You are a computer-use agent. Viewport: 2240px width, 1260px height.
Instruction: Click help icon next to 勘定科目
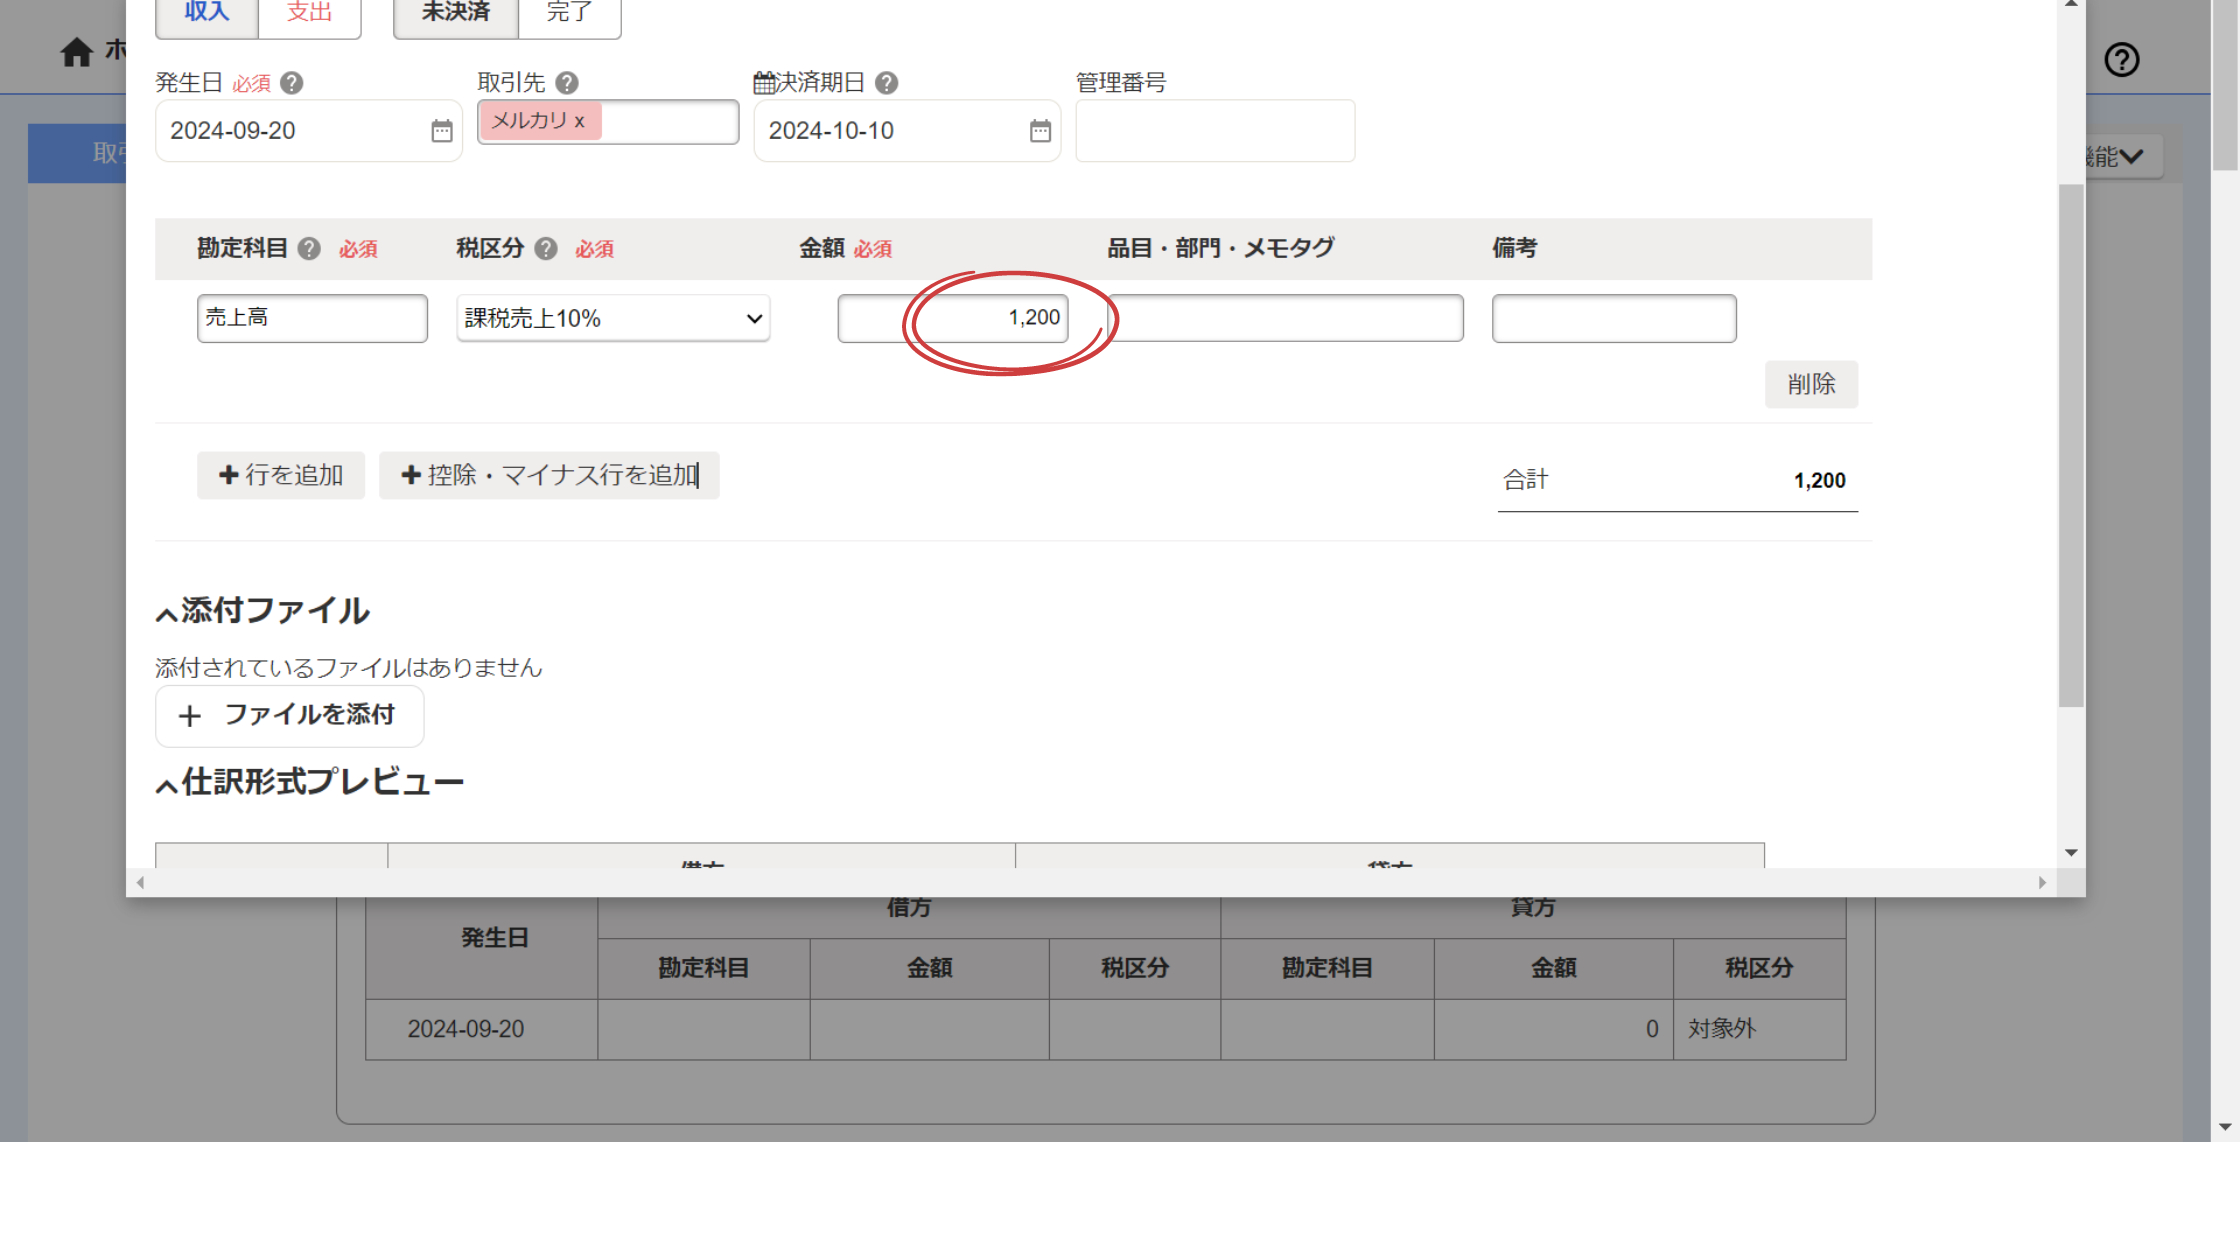[x=309, y=249]
